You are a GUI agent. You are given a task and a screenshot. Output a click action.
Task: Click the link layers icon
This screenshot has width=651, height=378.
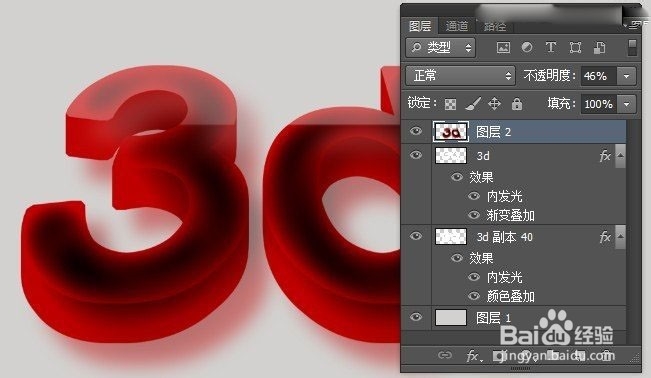(x=445, y=355)
